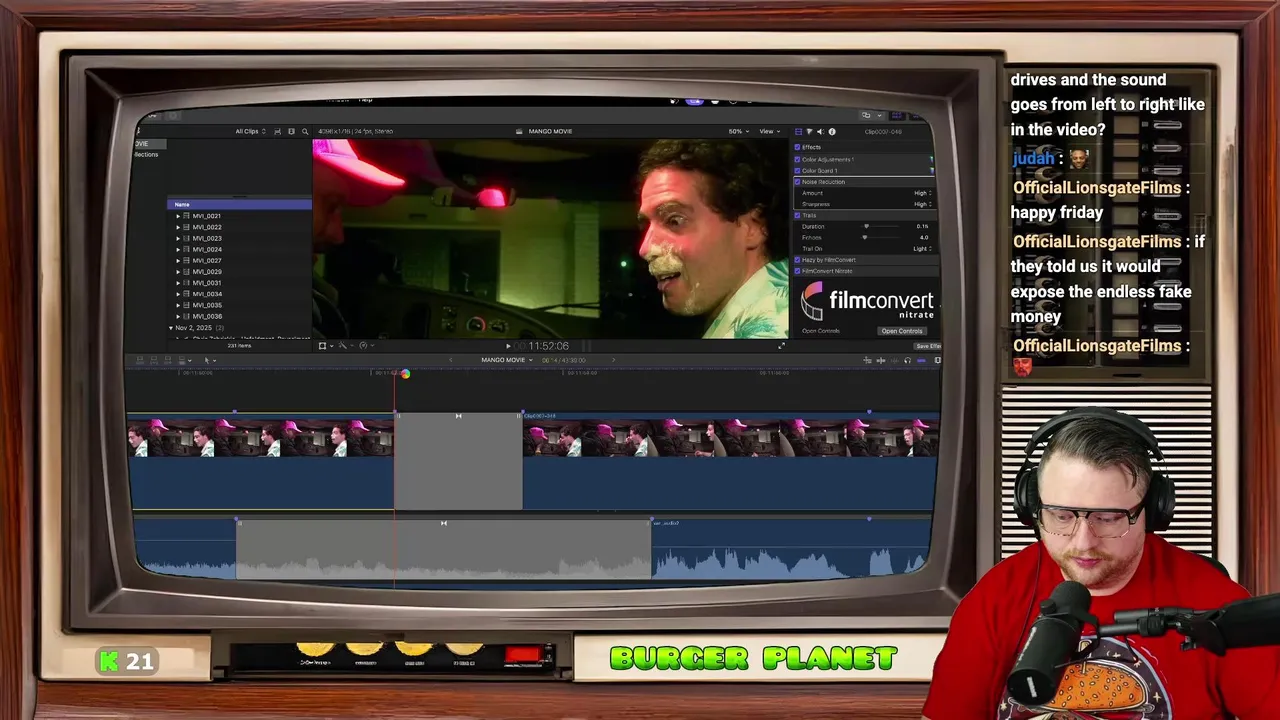Expand the MVI_0021 clip disclosure triangle
Image resolution: width=1280 pixels, height=720 pixels.
coord(178,216)
